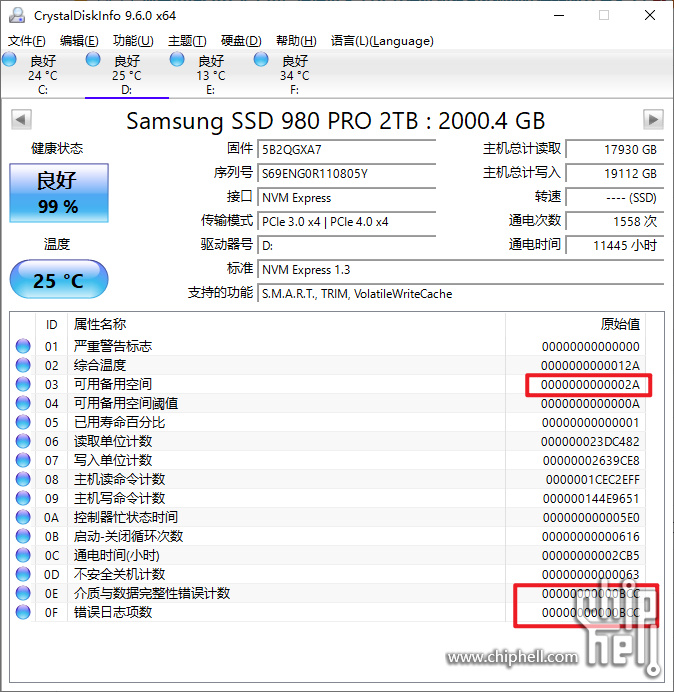The width and height of the screenshot is (674, 692).
Task: Click the 25 °C temperature button
Action: (x=59, y=279)
